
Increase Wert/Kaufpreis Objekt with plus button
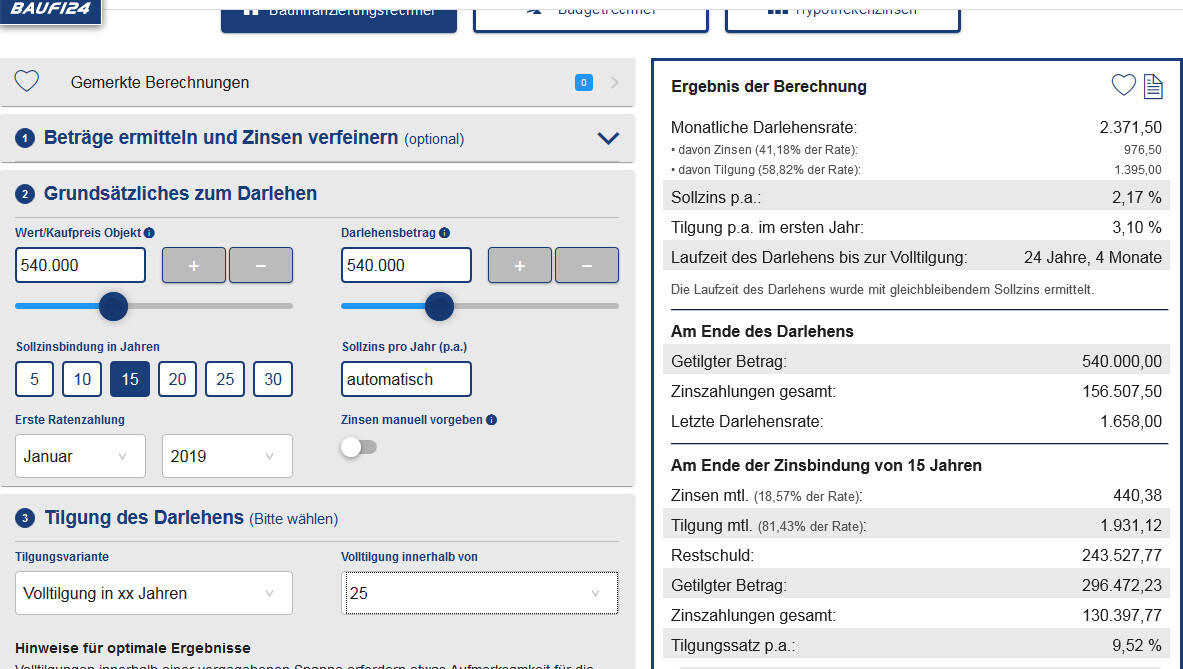[193, 265]
